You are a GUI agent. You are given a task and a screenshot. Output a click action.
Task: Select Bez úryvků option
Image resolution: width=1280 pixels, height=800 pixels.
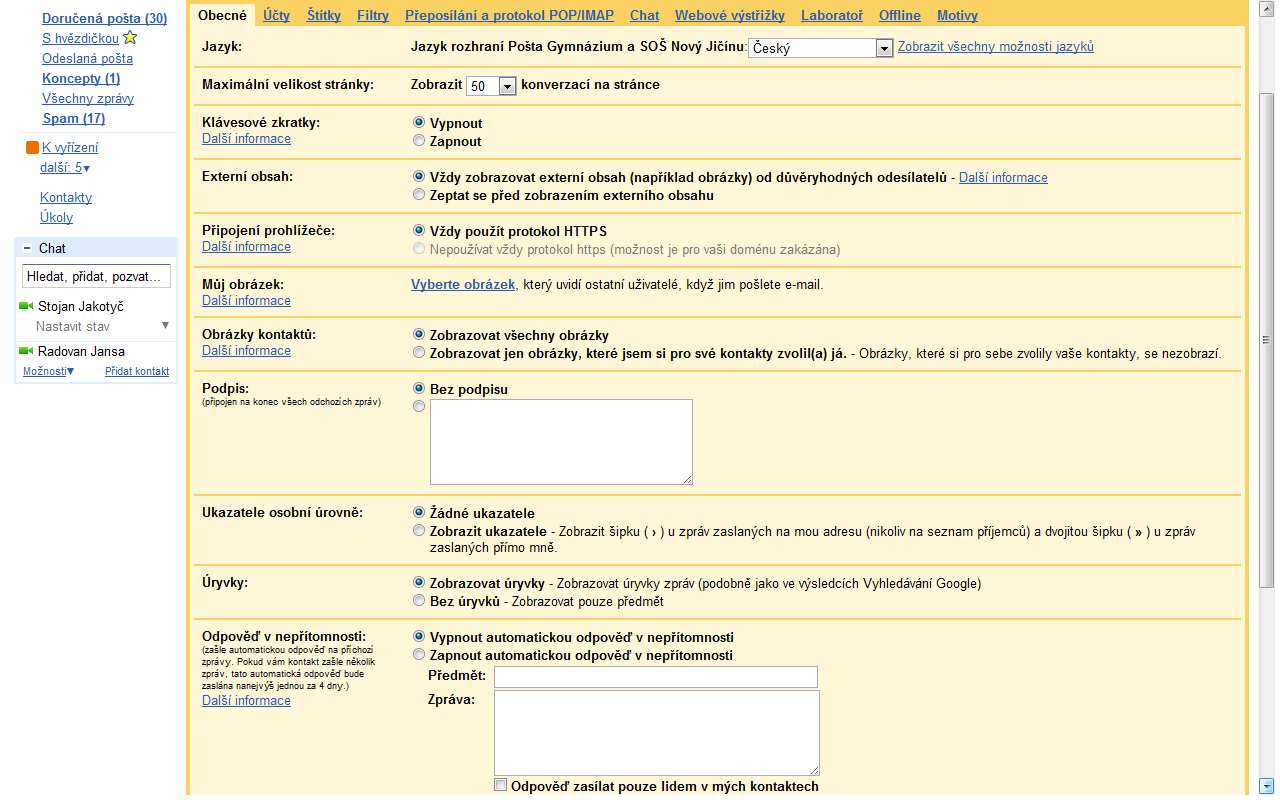point(419,601)
